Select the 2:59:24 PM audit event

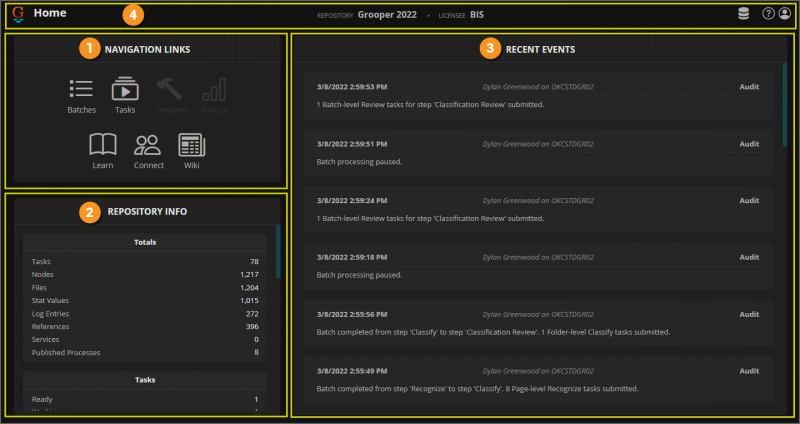click(x=538, y=210)
